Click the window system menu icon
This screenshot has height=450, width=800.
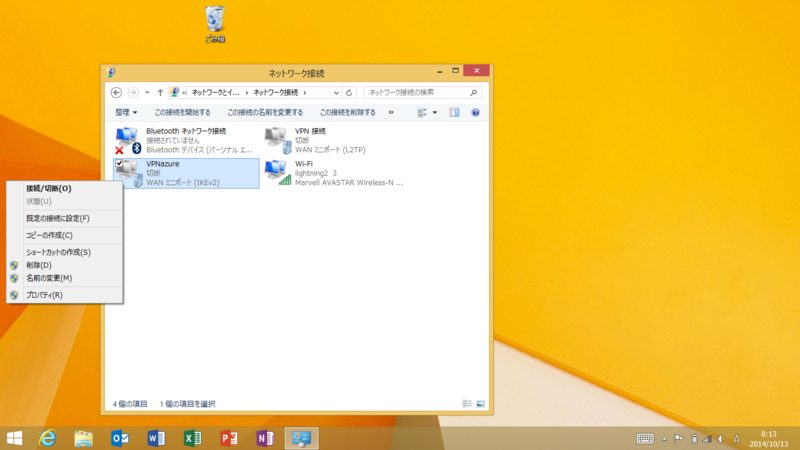point(111,72)
